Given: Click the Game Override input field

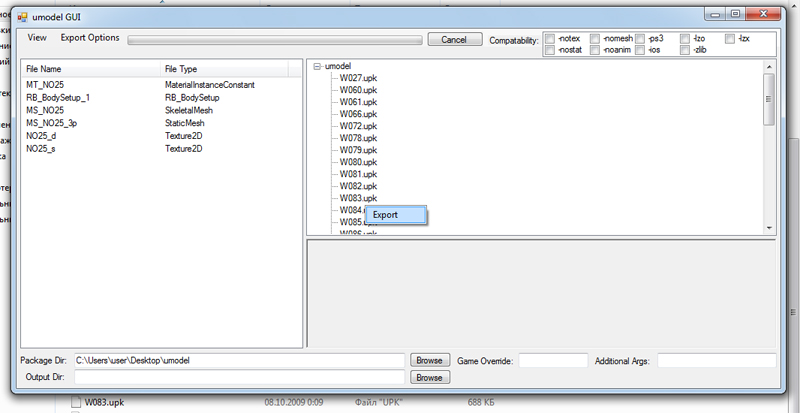Looking at the screenshot, I should [x=554, y=360].
